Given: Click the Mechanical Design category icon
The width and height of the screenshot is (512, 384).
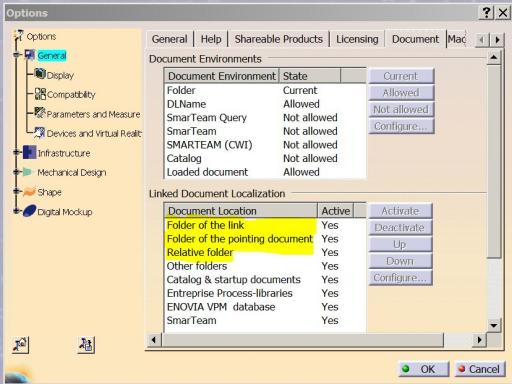Looking at the screenshot, I should click(x=28, y=172).
